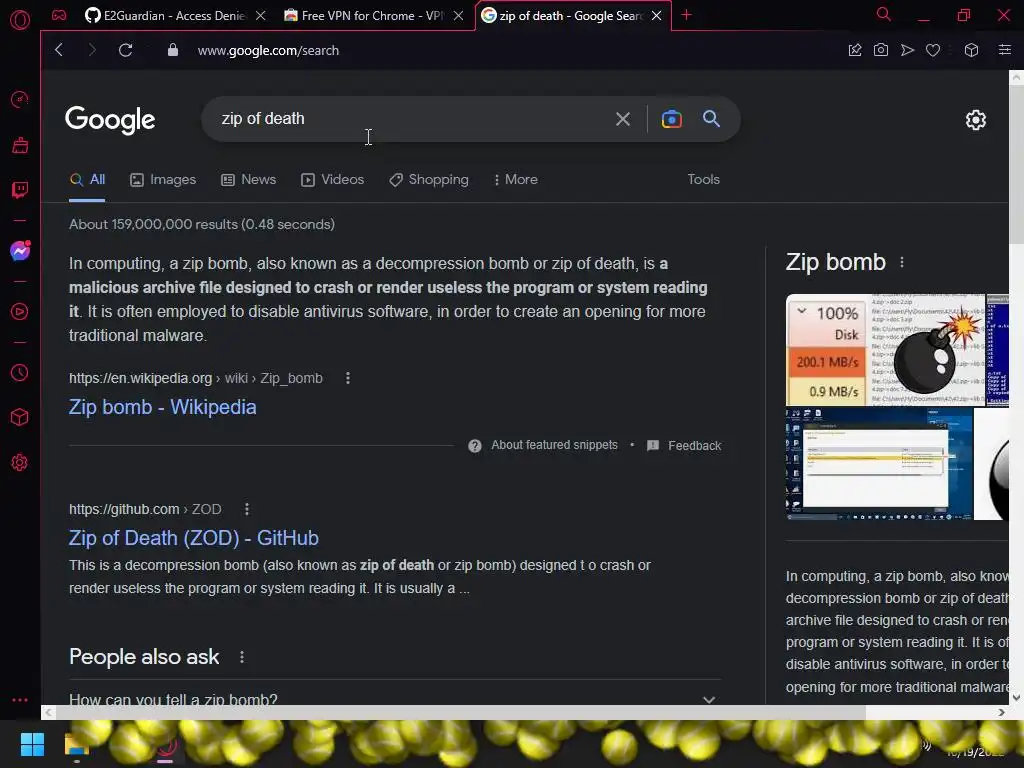Image resolution: width=1024 pixels, height=768 pixels.
Task: Open GX Cleaner broom icon in sidebar
Action: [x=20, y=145]
